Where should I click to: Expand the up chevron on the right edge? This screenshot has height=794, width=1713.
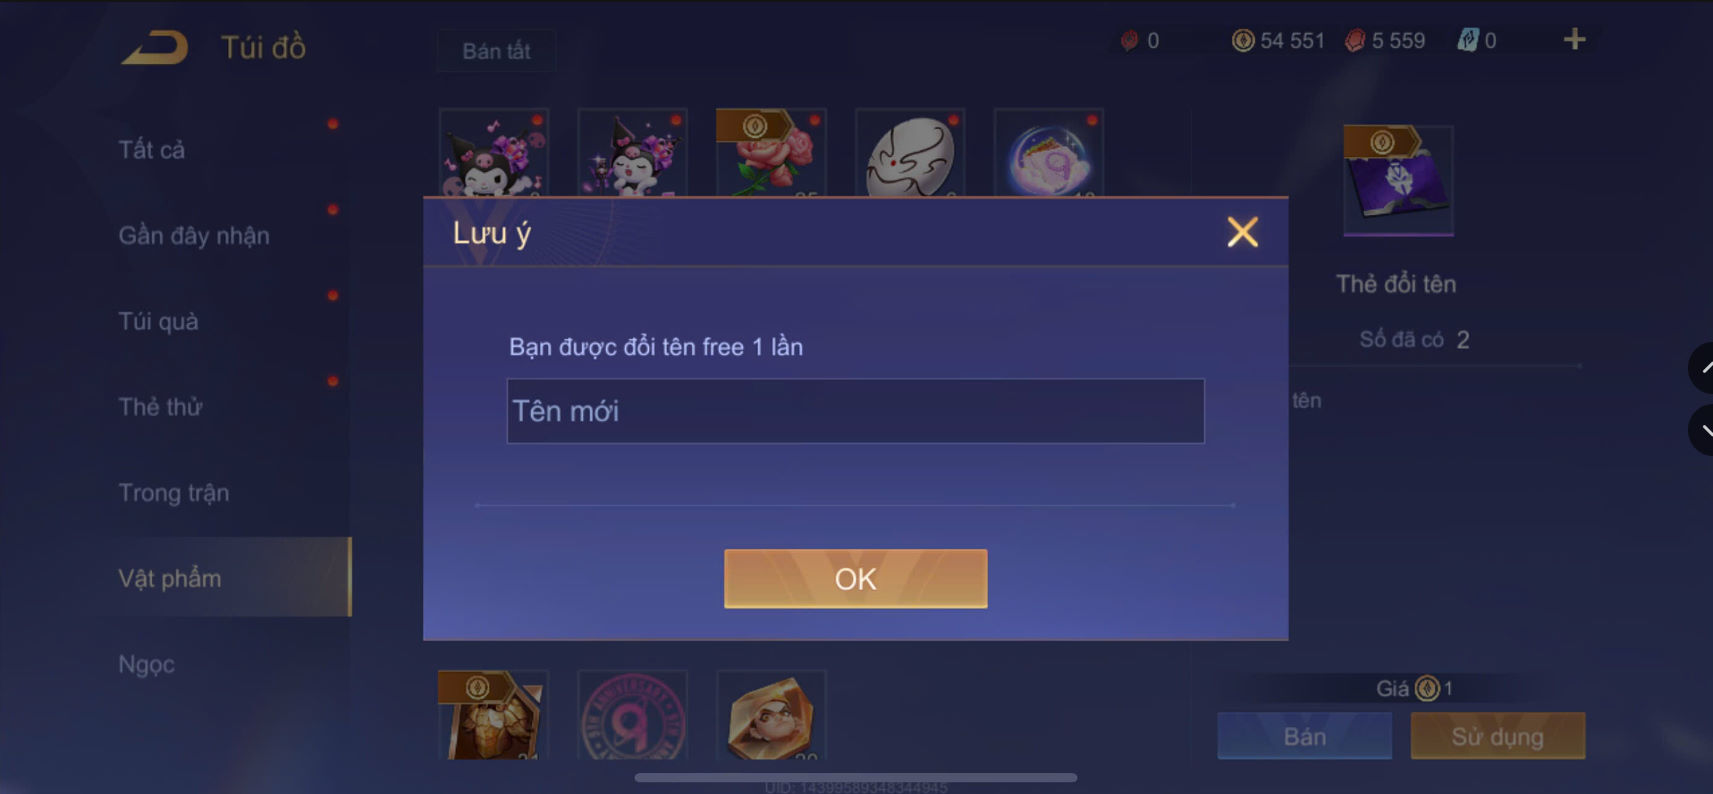point(1702,368)
